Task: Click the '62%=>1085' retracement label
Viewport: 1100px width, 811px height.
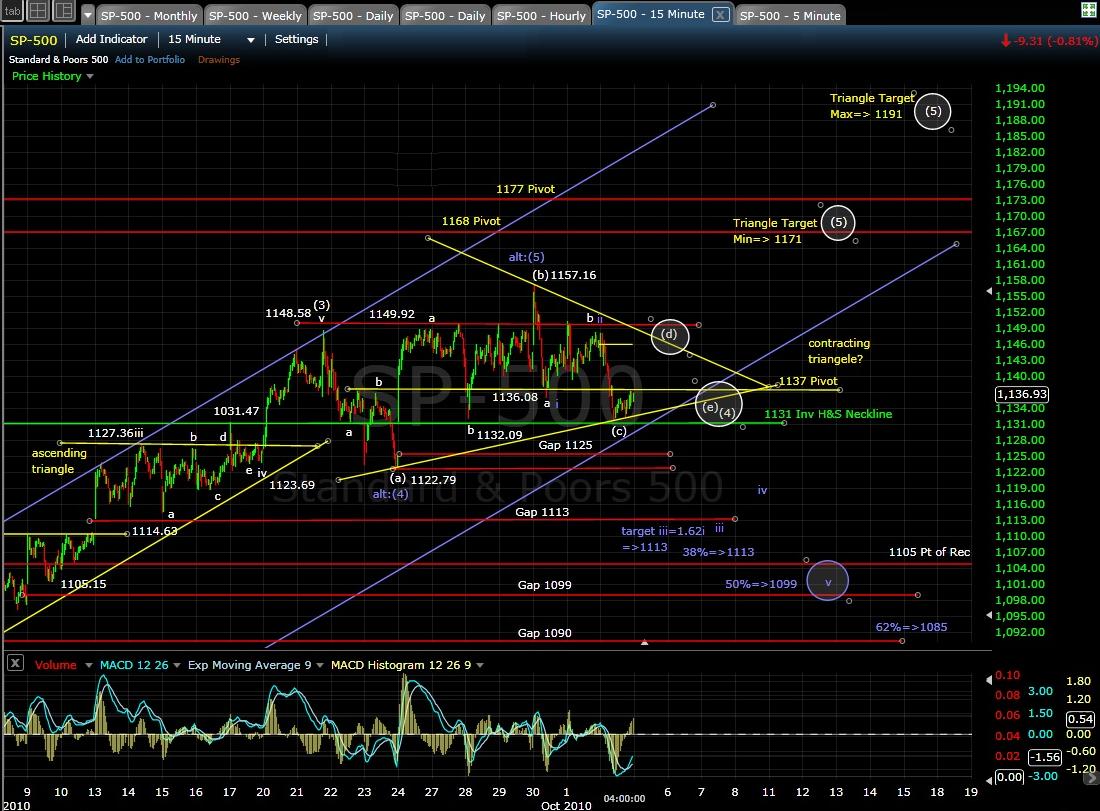Action: pos(911,627)
